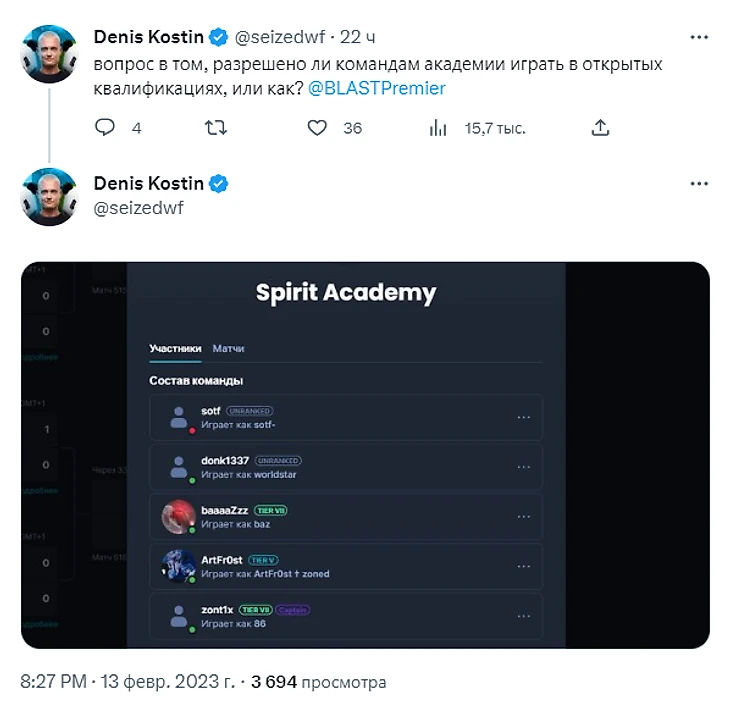Click the reply icon under the first tweet
The image size is (730, 714).
pos(105,128)
